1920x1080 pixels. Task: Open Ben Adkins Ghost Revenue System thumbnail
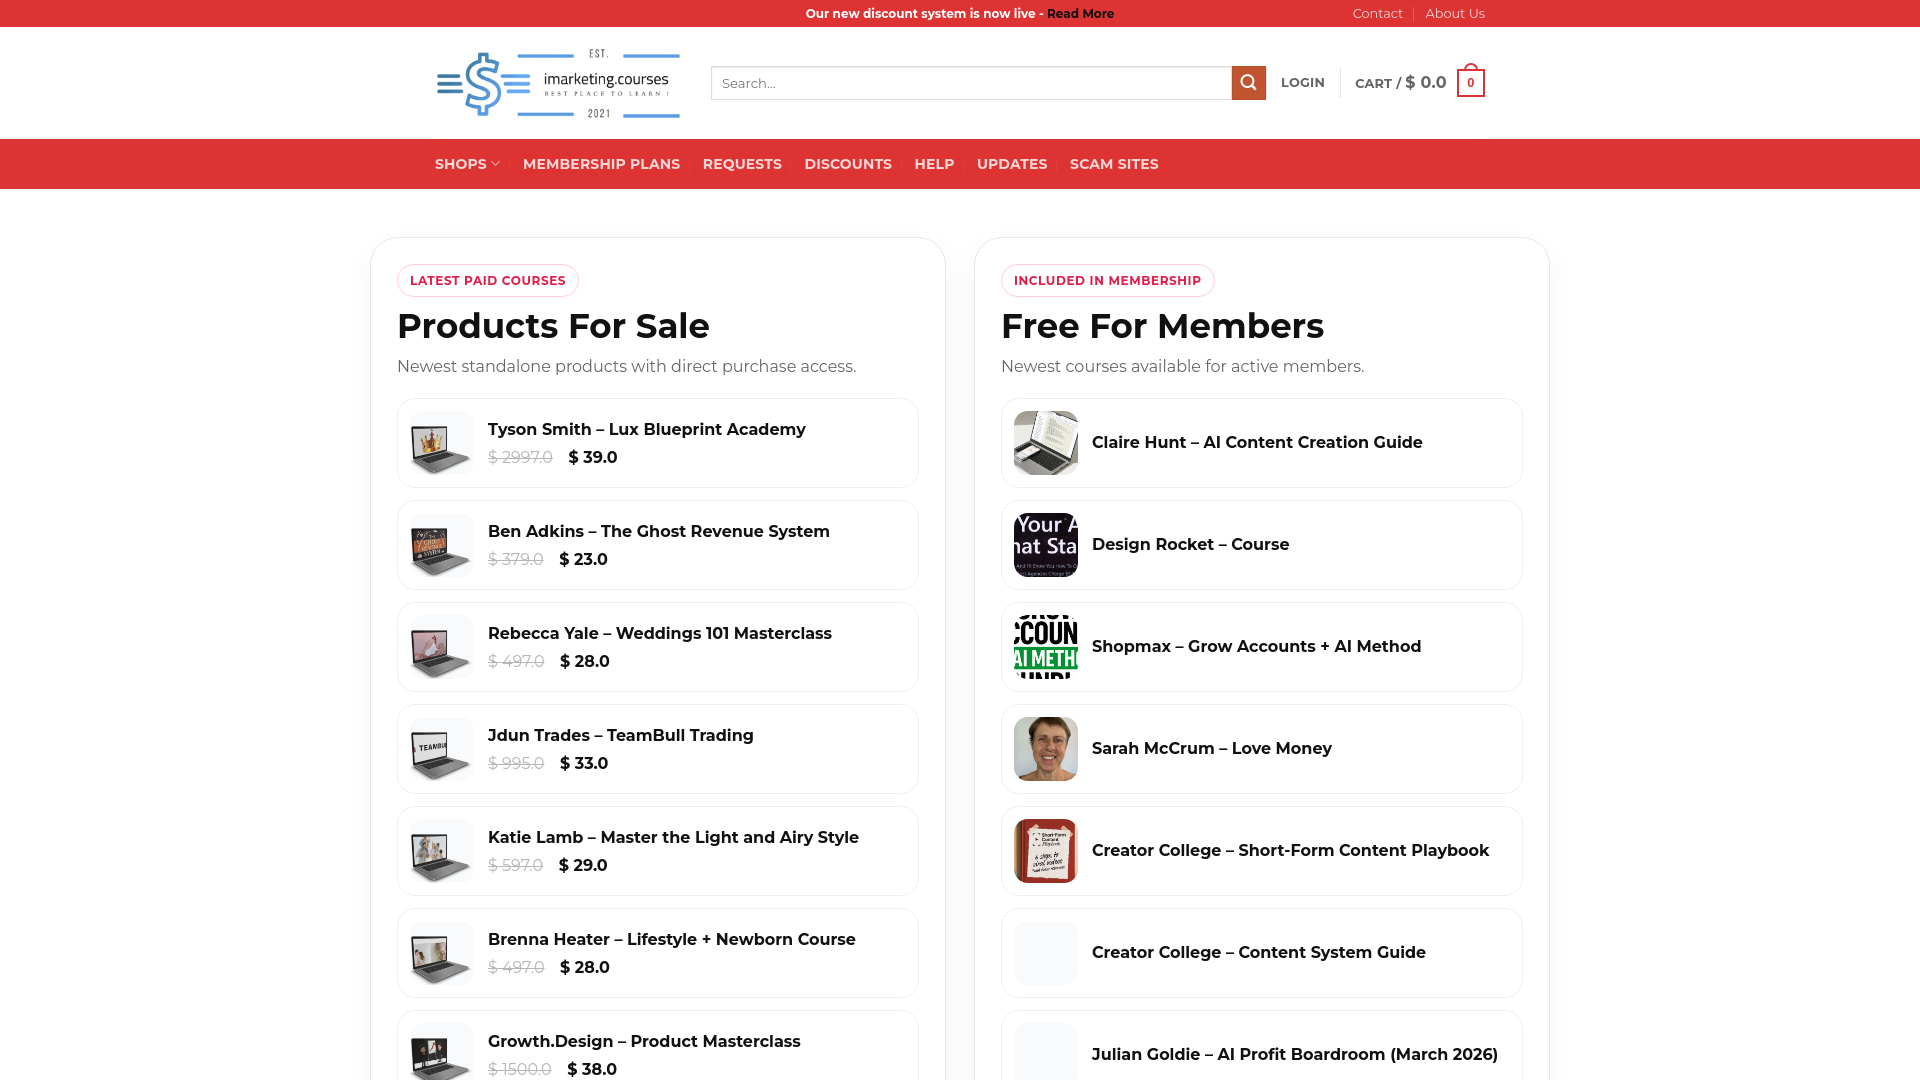tap(442, 545)
